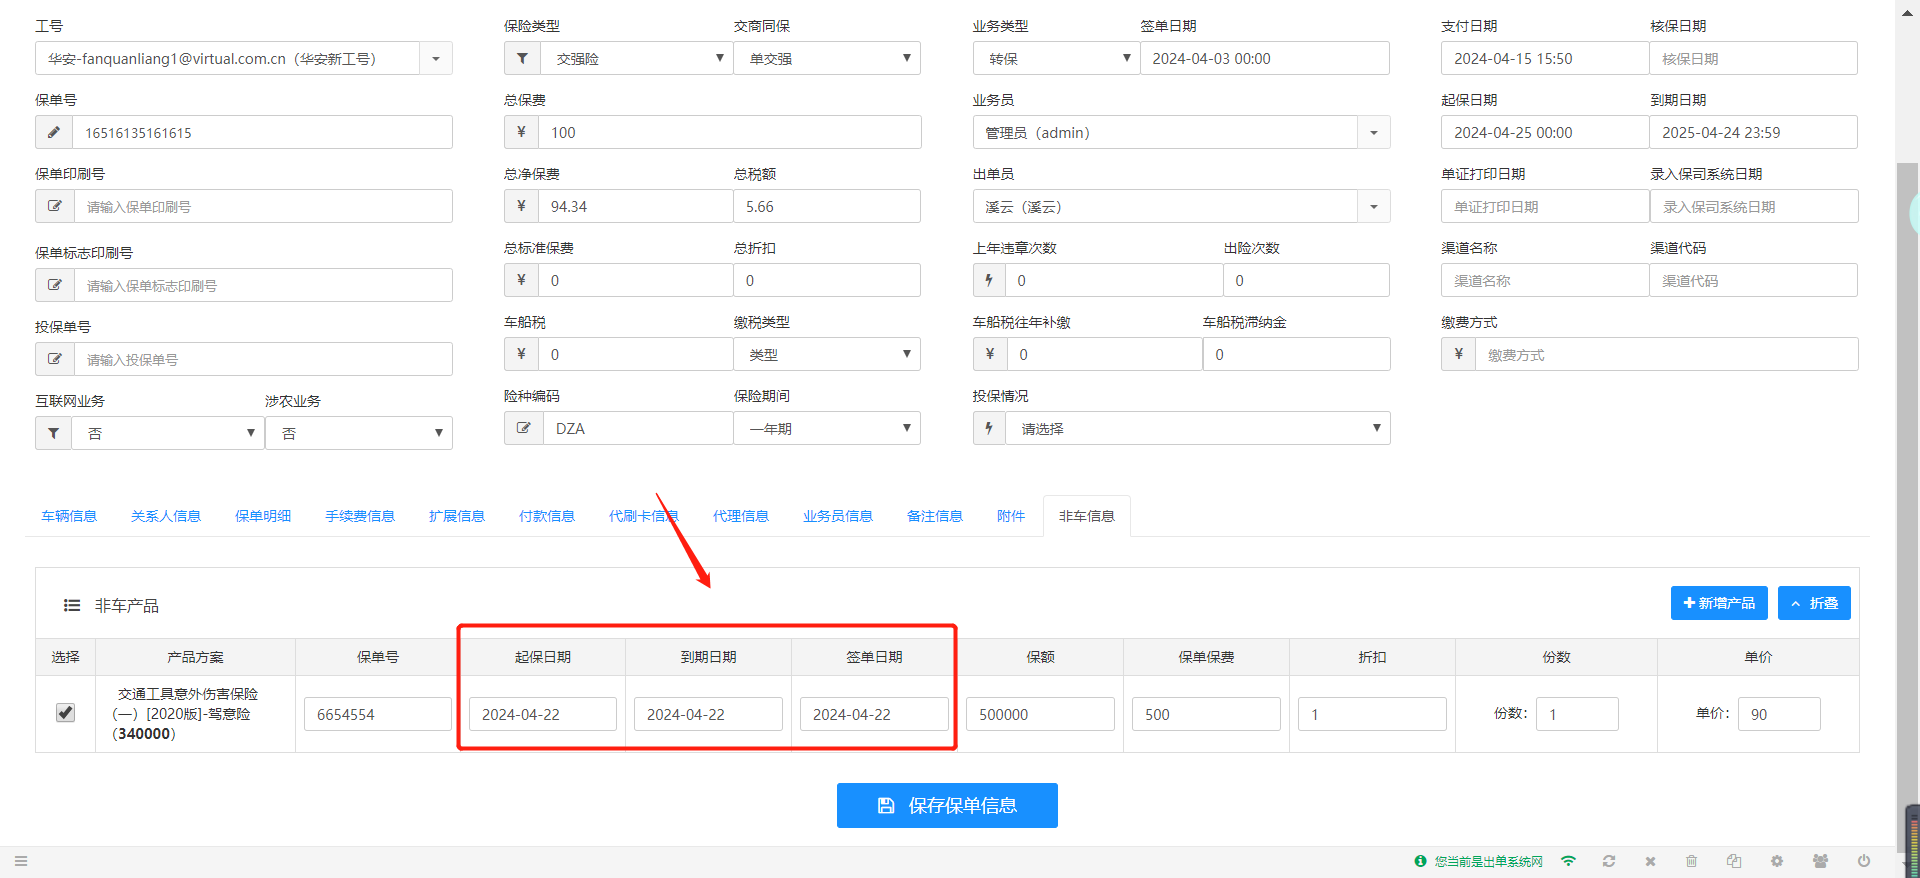Open the 投保情况 请选择 dropdown
The width and height of the screenshot is (1920, 878).
pyautogui.click(x=1198, y=428)
